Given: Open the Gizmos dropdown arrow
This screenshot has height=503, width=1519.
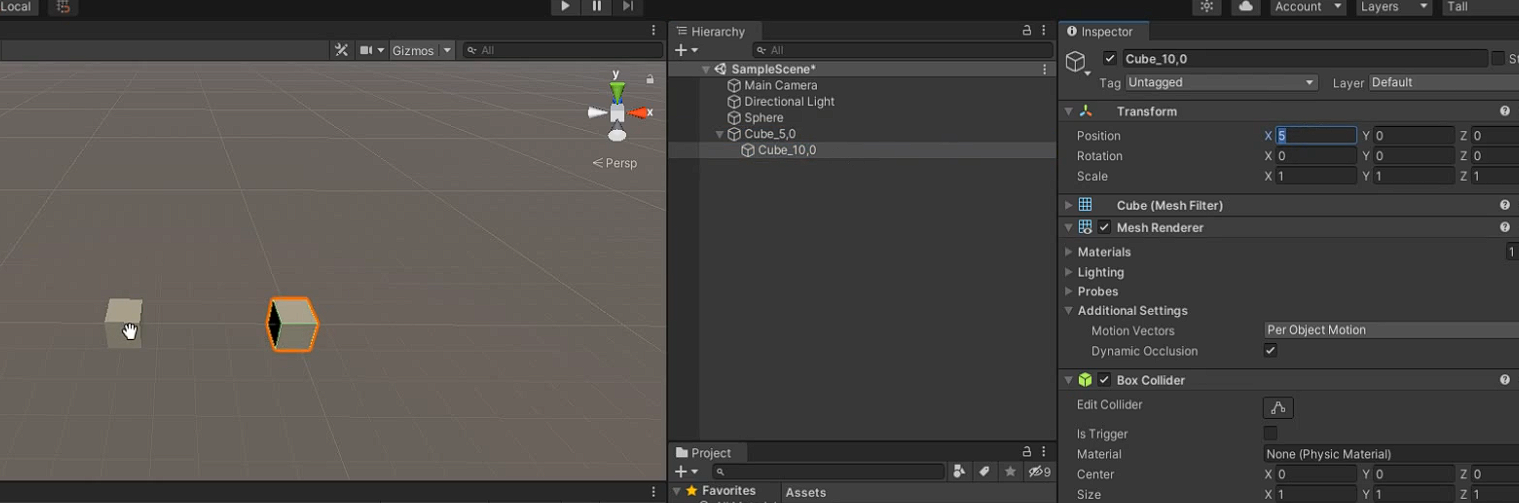Looking at the screenshot, I should pyautogui.click(x=447, y=50).
